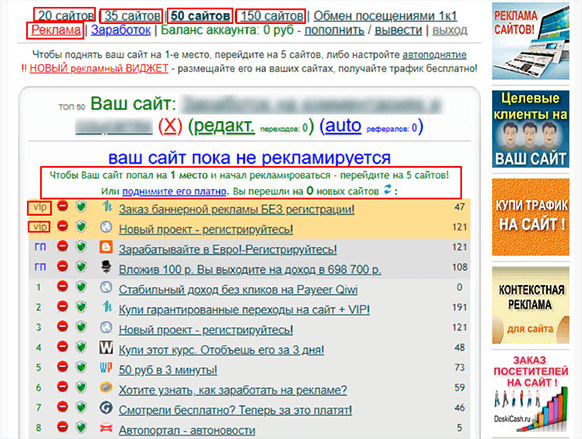Click the red block icon in the 'Вложив 100 р.' row
Image resolution: width=582 pixels, height=439 pixels.
63,266
